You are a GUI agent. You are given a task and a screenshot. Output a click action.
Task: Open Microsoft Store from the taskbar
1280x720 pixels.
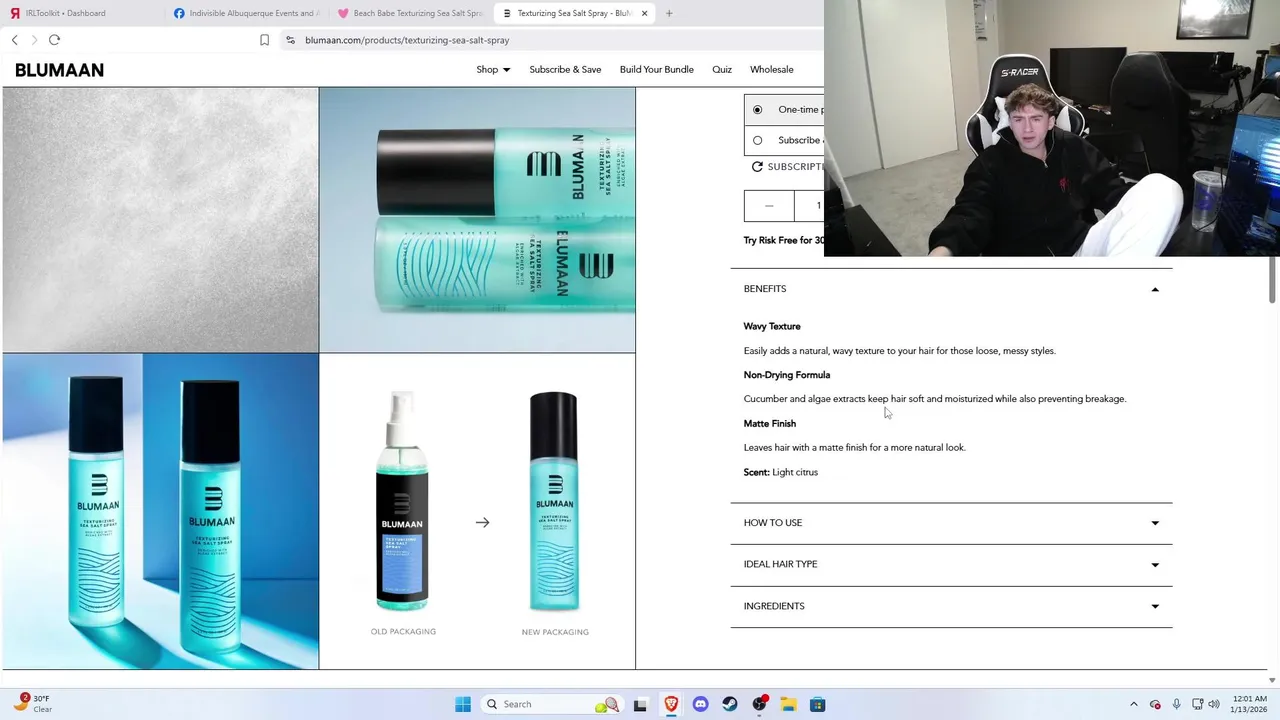point(817,704)
